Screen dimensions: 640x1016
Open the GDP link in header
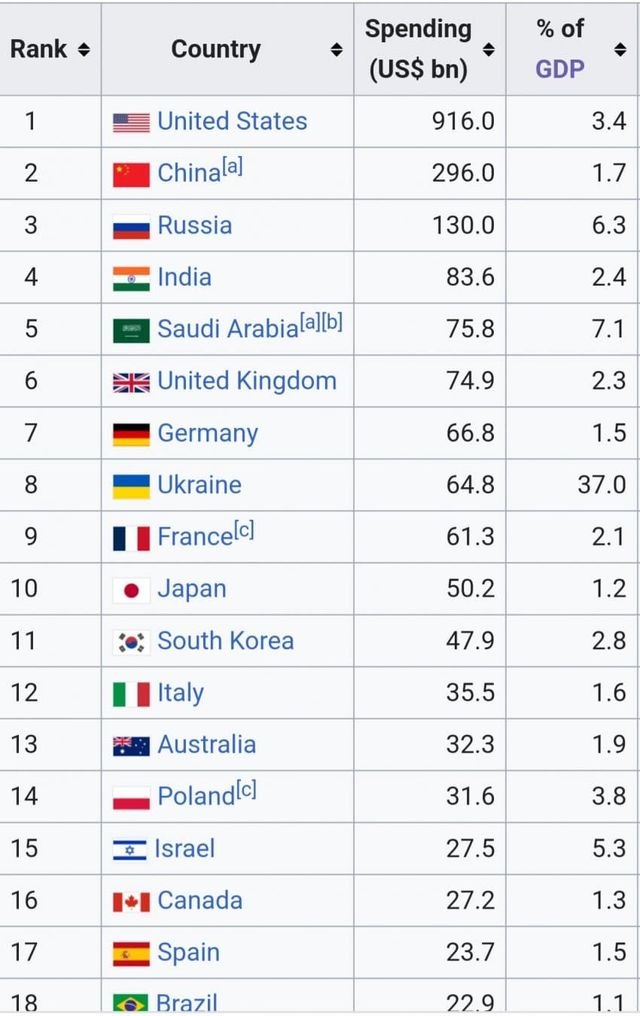[x=560, y=69]
